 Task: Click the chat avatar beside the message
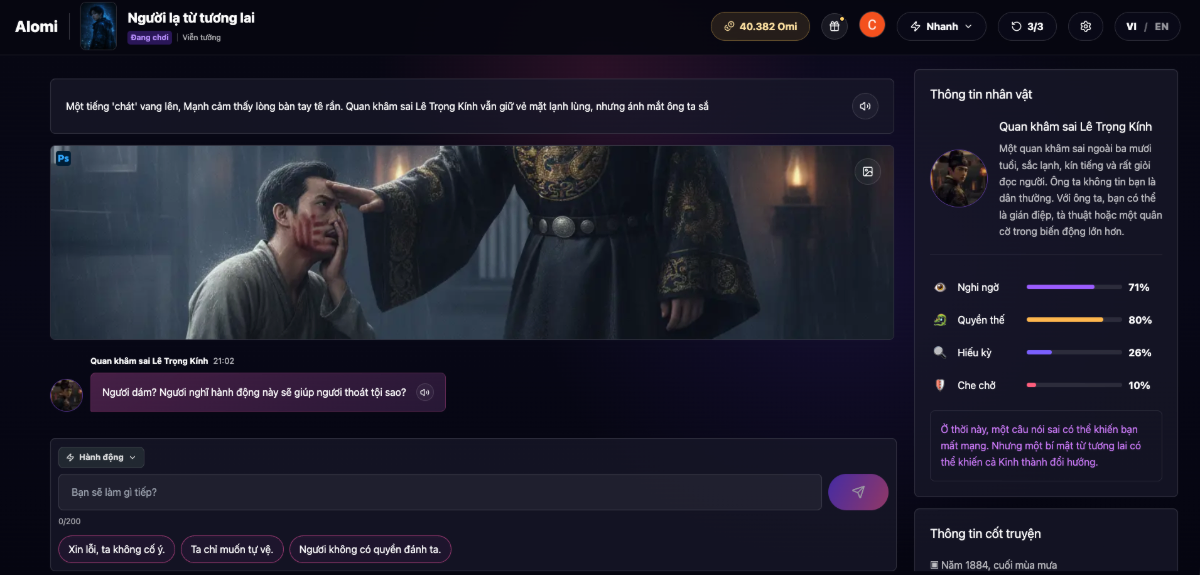67,395
